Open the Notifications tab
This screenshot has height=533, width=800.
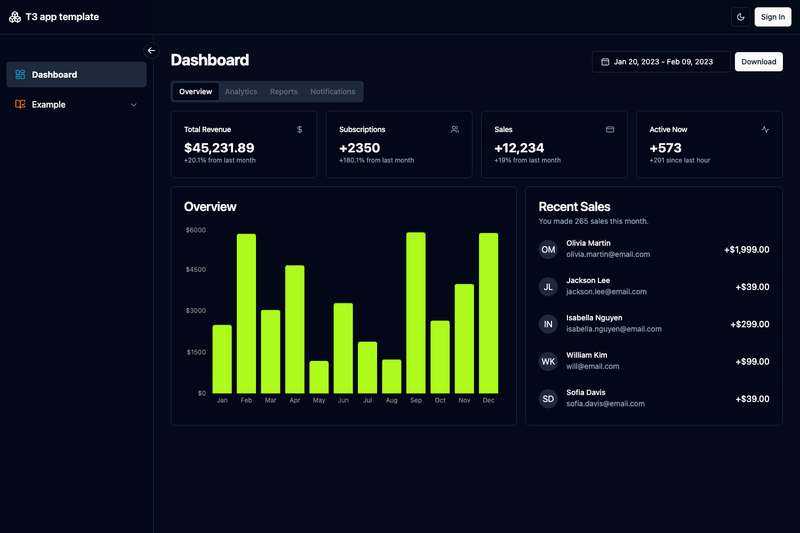pos(333,92)
